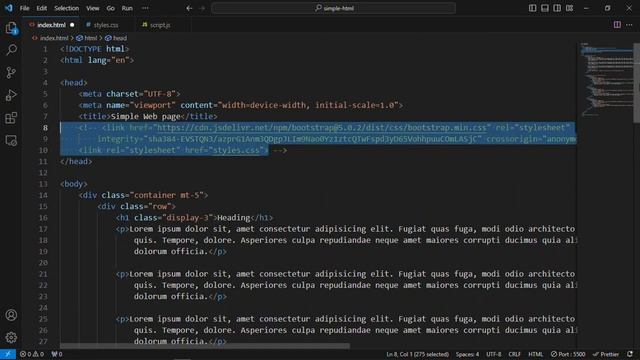Screen dimensions: 640x360
Task: Click the simple-html command center search box
Action: coord(333,8)
